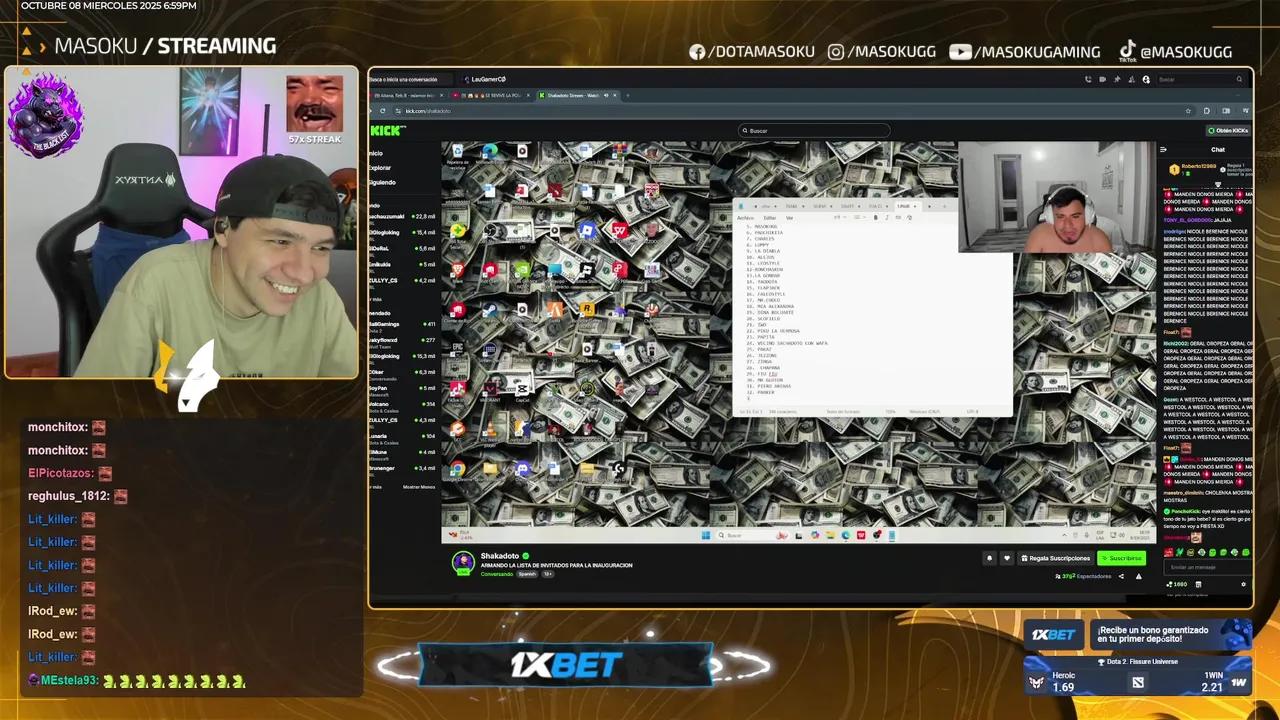This screenshot has height=720, width=1280.
Task: Click the Obtén KICKs button
Action: [1228, 130]
